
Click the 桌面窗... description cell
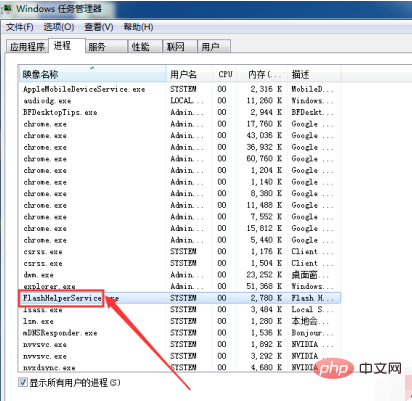[310, 275]
